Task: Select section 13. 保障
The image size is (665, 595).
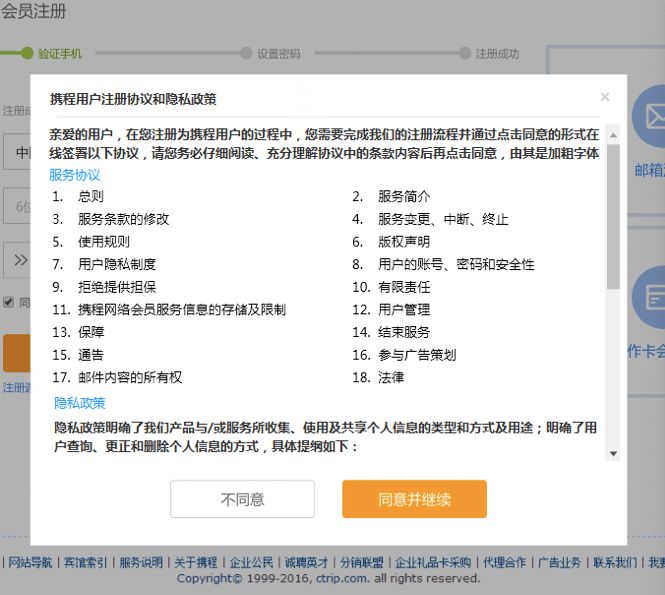Action: (x=78, y=332)
